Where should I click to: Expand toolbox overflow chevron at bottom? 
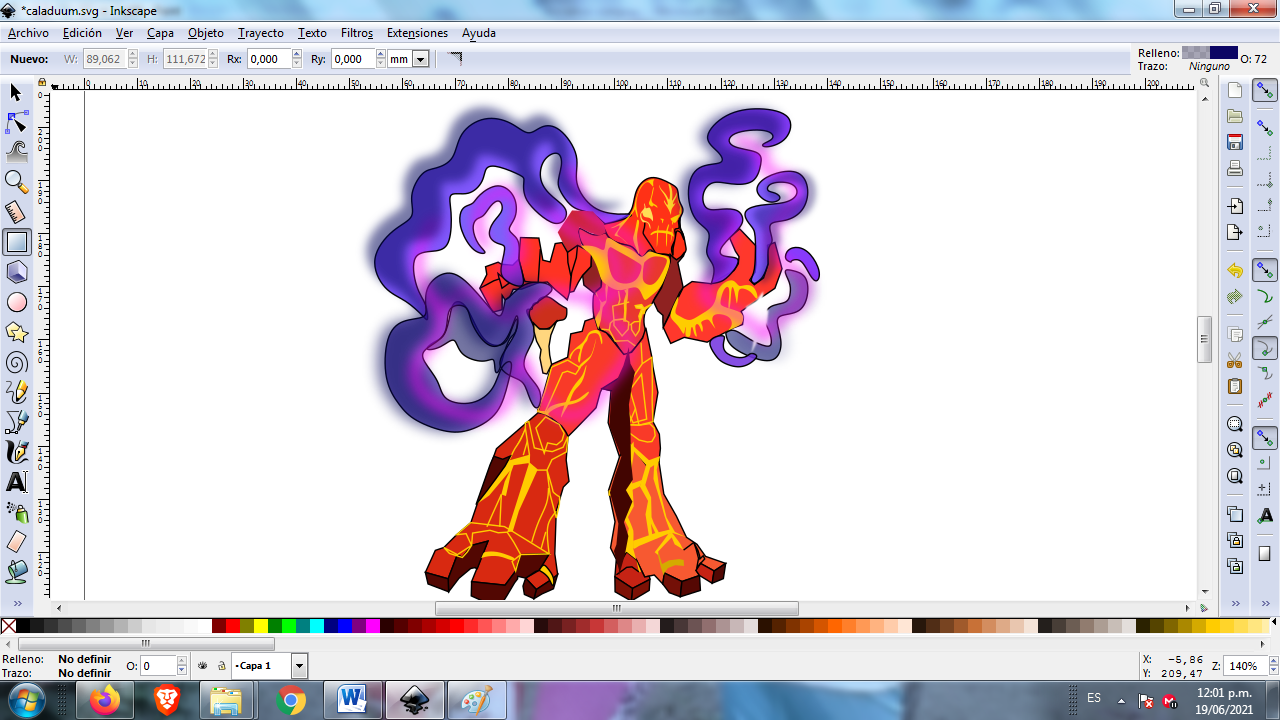pos(16,604)
